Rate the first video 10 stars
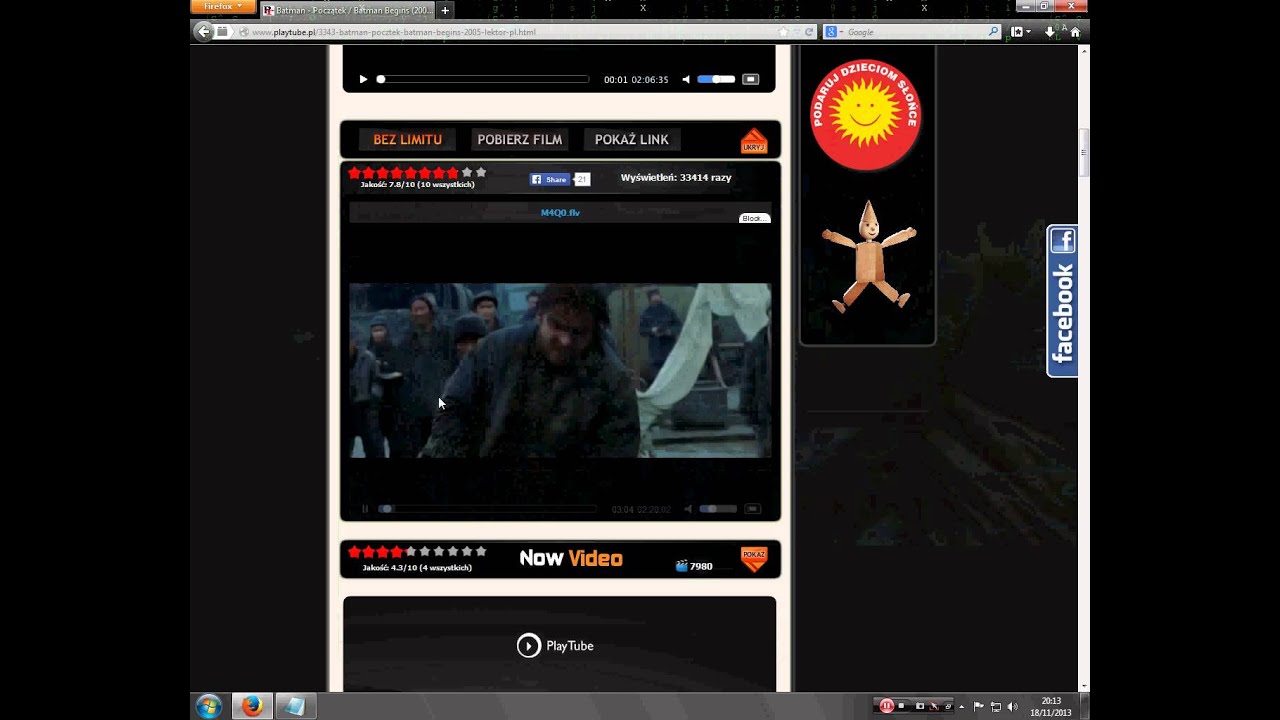This screenshot has height=720, width=1280. pyautogui.click(x=480, y=172)
